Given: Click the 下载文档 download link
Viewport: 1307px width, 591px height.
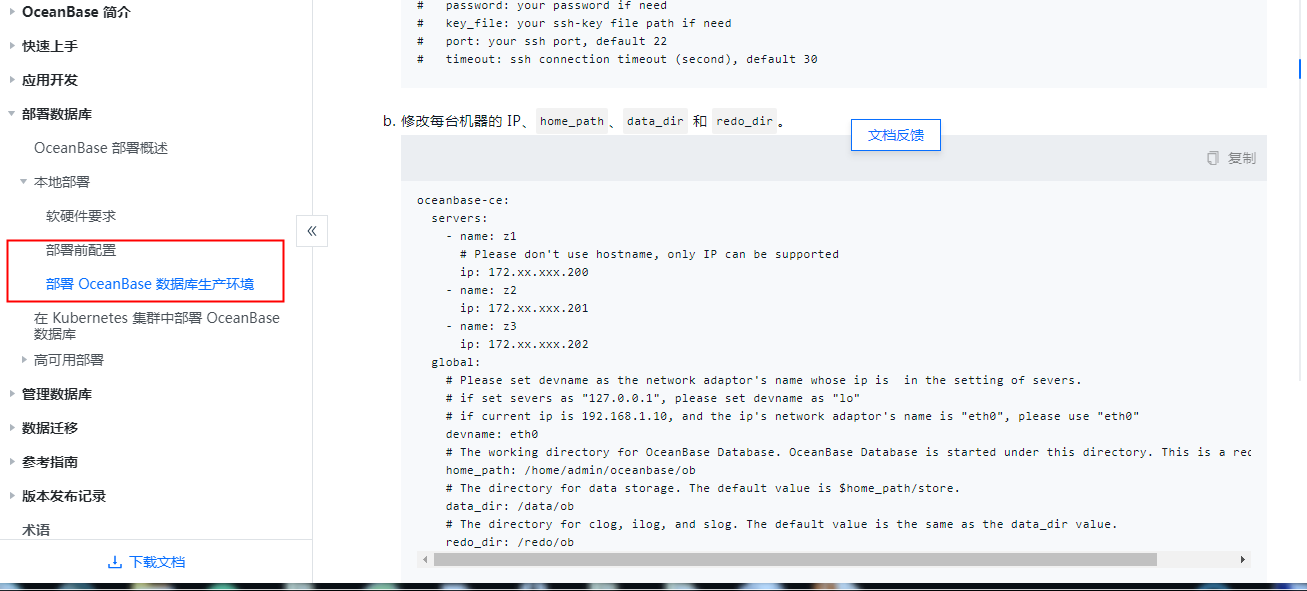Looking at the screenshot, I should (x=157, y=562).
